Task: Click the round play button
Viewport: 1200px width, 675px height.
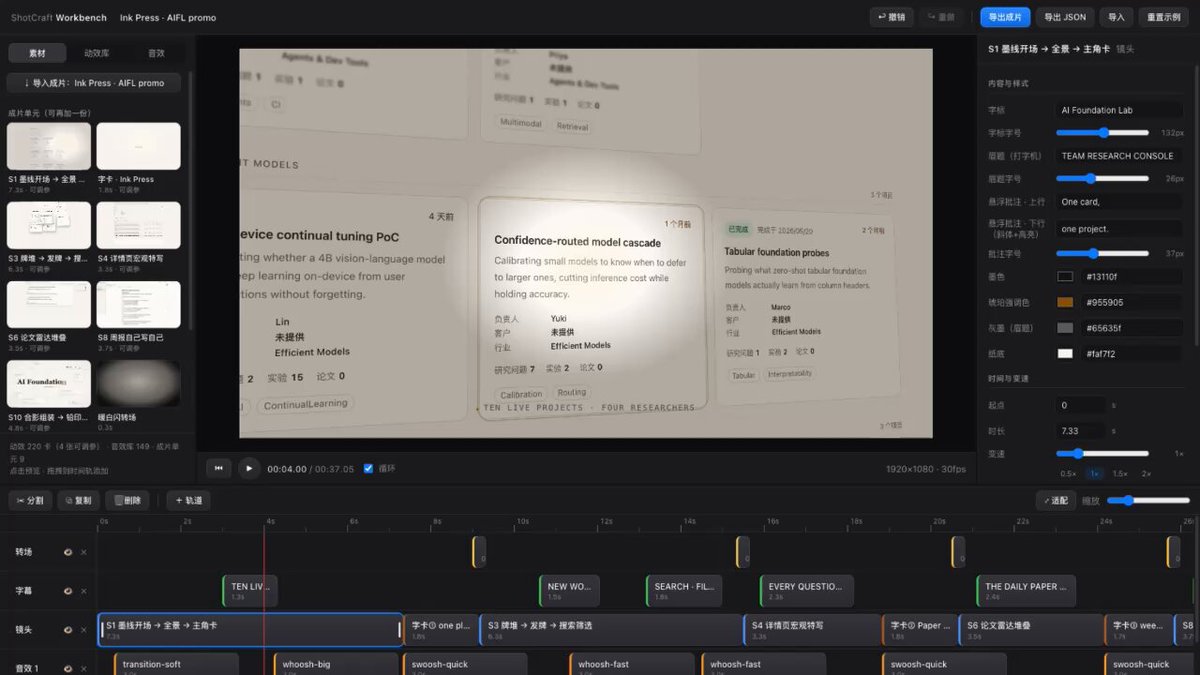Action: click(249, 468)
